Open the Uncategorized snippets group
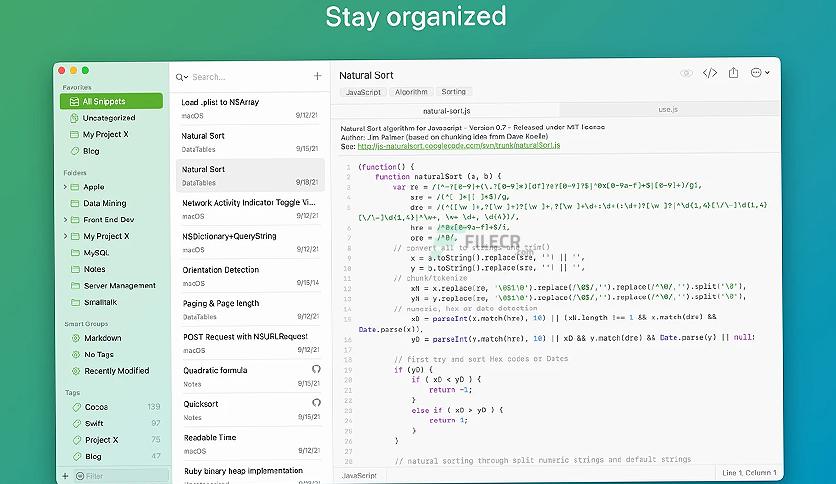This screenshot has height=484, width=836. [111, 118]
